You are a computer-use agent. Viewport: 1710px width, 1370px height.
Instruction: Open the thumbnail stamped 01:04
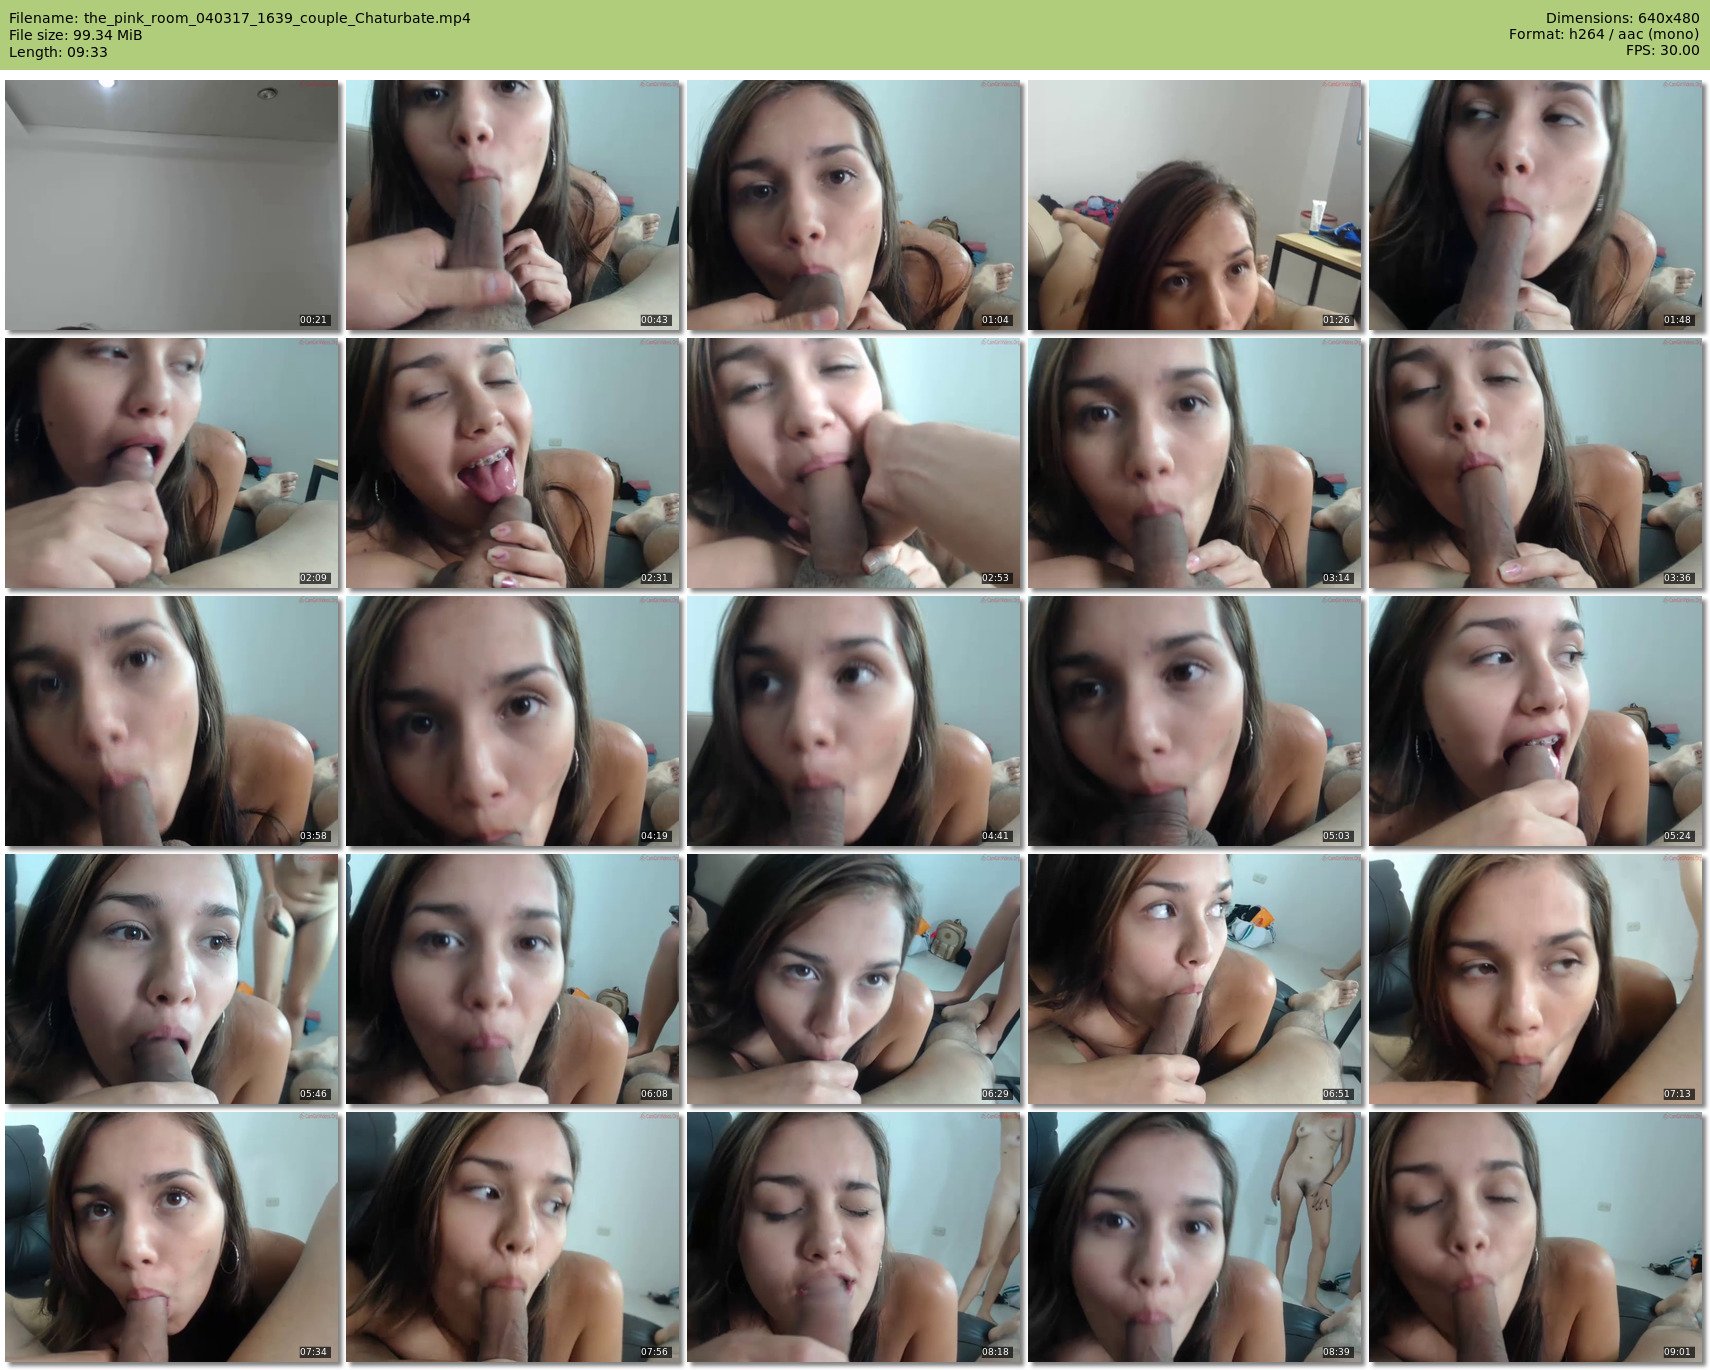[x=854, y=205]
